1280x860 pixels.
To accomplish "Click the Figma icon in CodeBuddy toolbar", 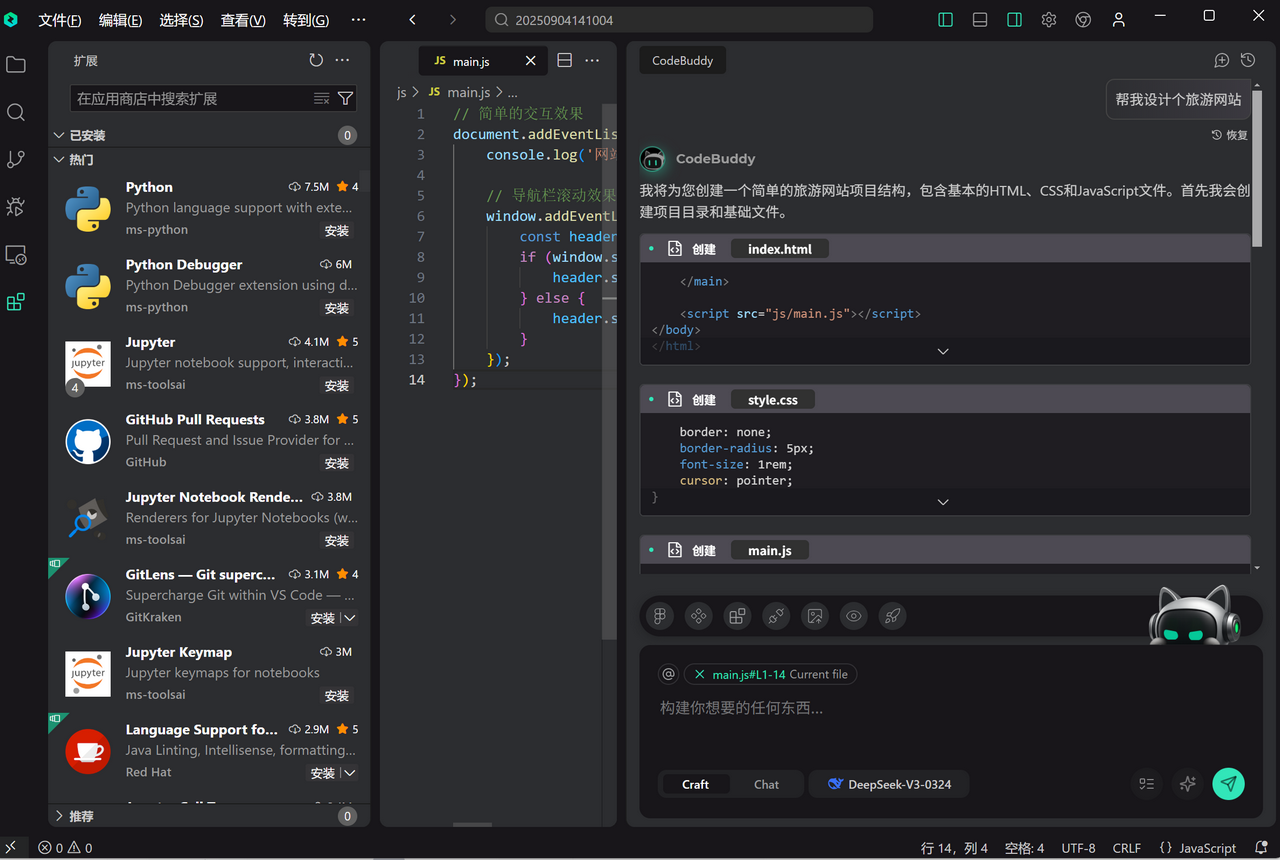I will tap(660, 616).
